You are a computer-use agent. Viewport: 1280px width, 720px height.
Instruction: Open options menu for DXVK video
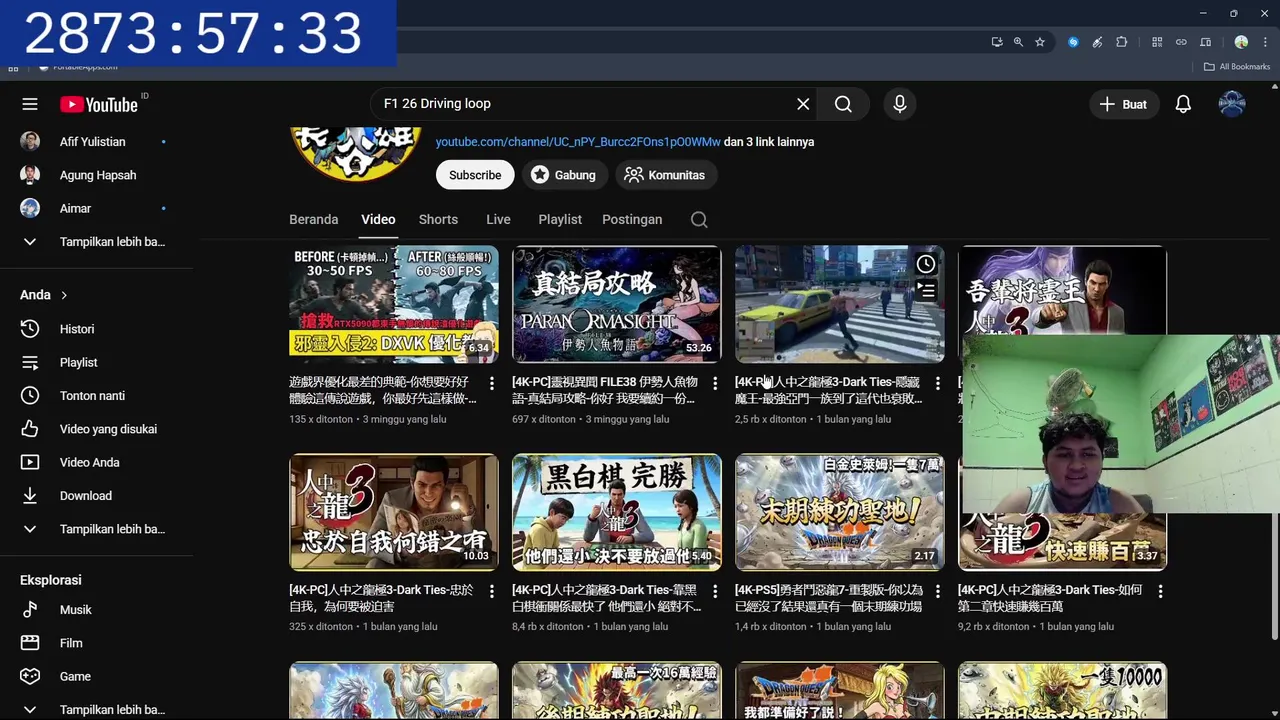(x=491, y=384)
